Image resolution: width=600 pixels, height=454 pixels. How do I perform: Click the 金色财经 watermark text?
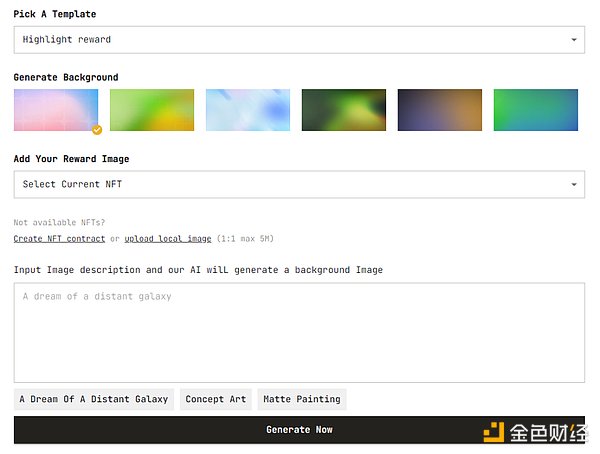tap(548, 431)
